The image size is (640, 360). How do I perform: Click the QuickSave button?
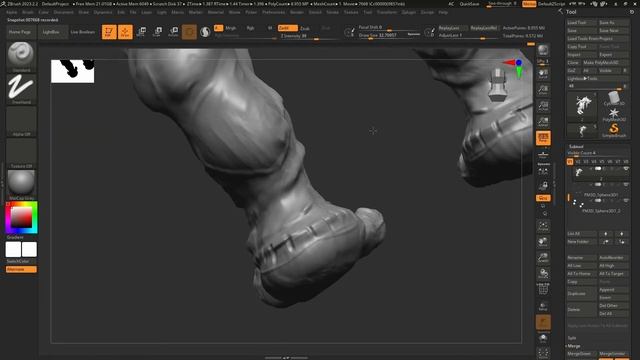(469, 4)
